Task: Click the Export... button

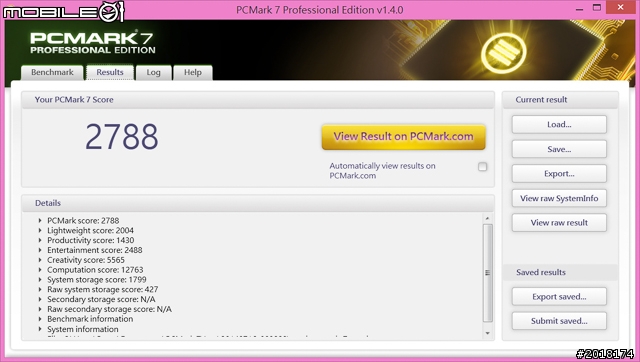Action: 559,173
